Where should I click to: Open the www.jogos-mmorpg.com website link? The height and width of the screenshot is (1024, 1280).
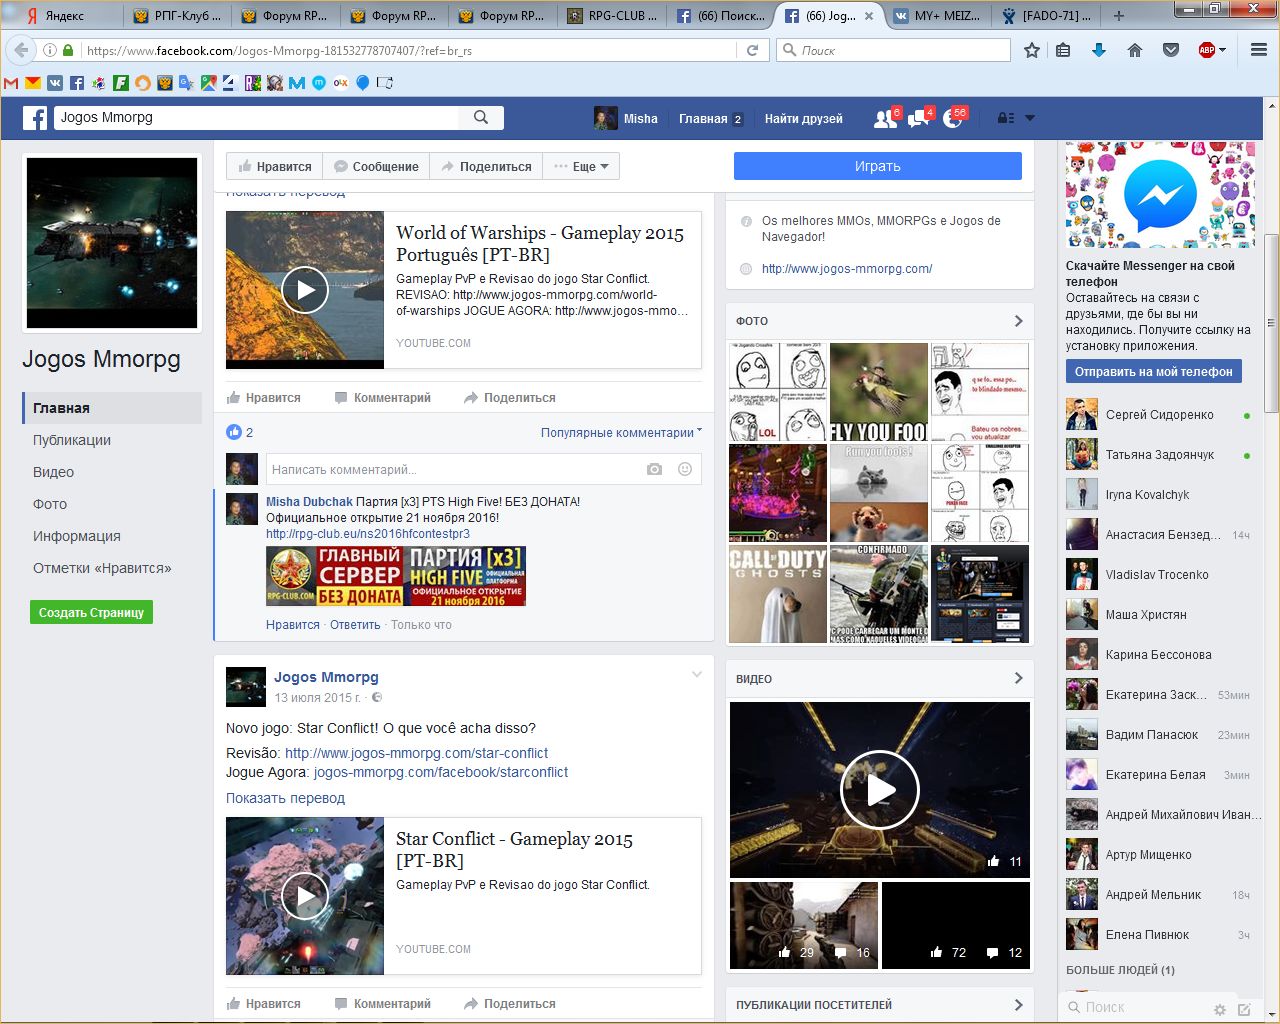click(847, 268)
